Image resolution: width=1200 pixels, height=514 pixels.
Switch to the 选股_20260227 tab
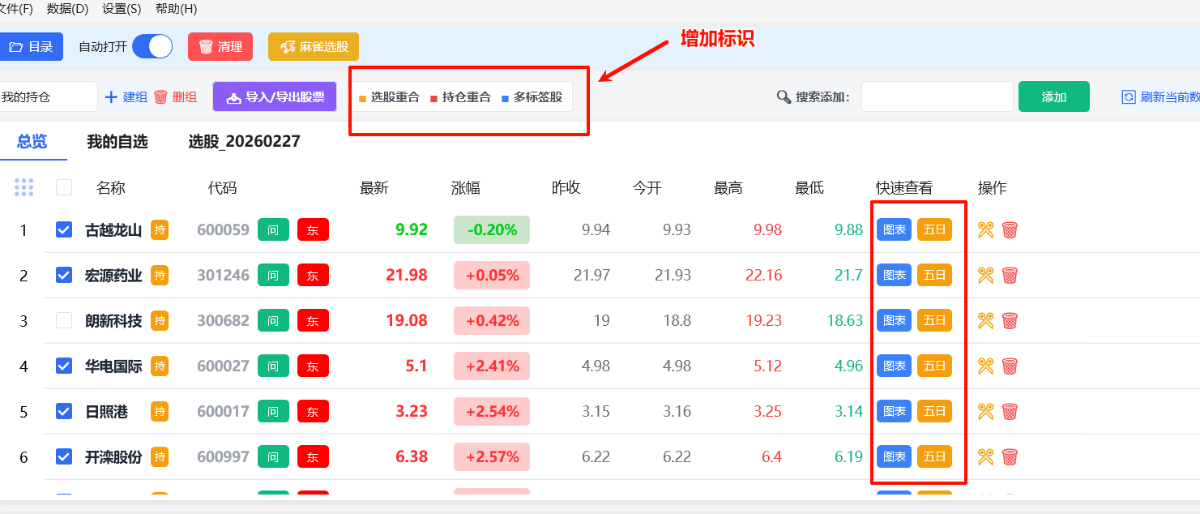point(244,142)
